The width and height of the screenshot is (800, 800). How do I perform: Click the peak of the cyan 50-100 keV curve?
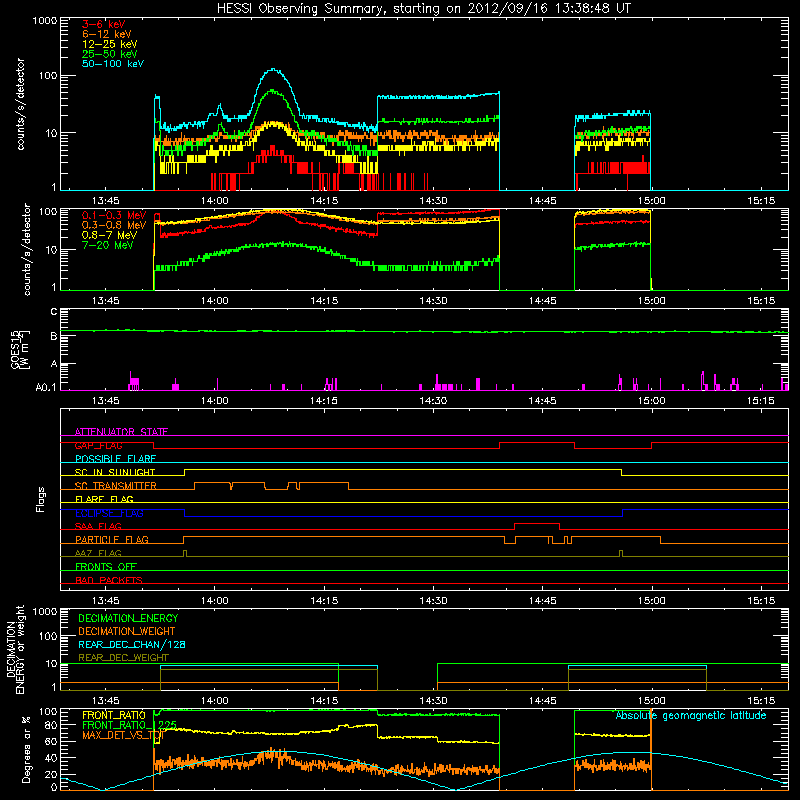coord(274,69)
